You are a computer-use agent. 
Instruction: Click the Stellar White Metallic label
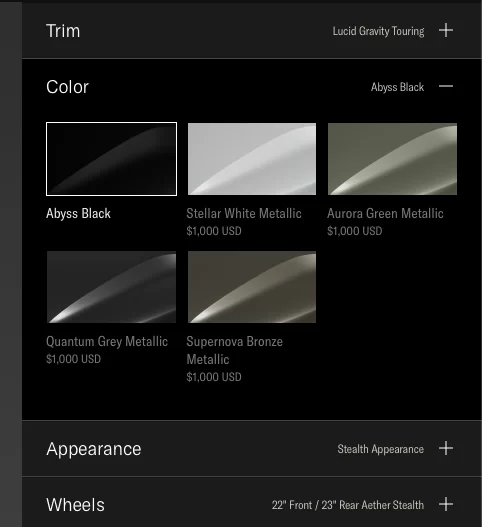(x=244, y=213)
